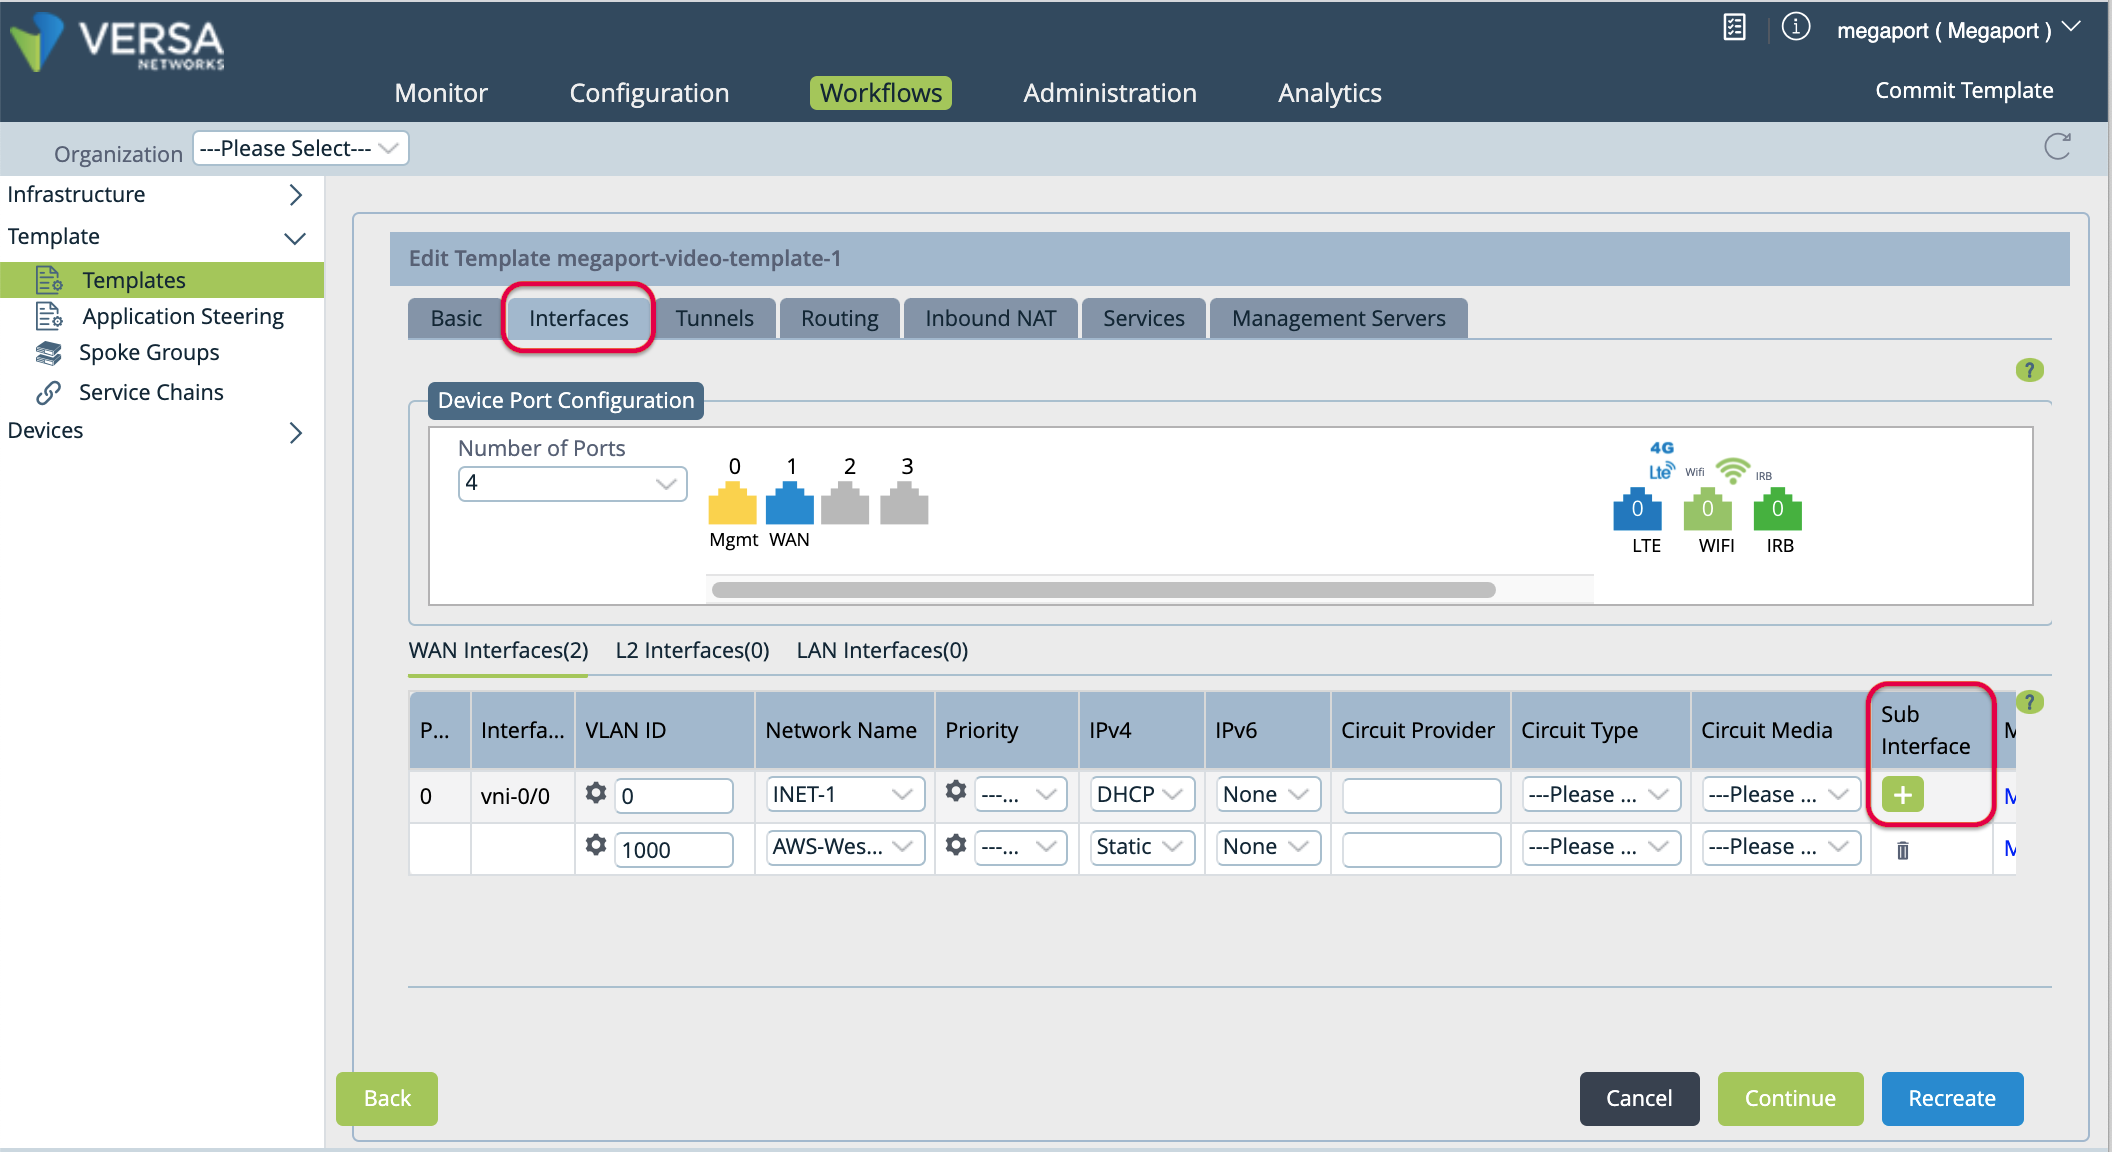
Task: Open the task list icon in the top bar
Action: (x=1734, y=27)
